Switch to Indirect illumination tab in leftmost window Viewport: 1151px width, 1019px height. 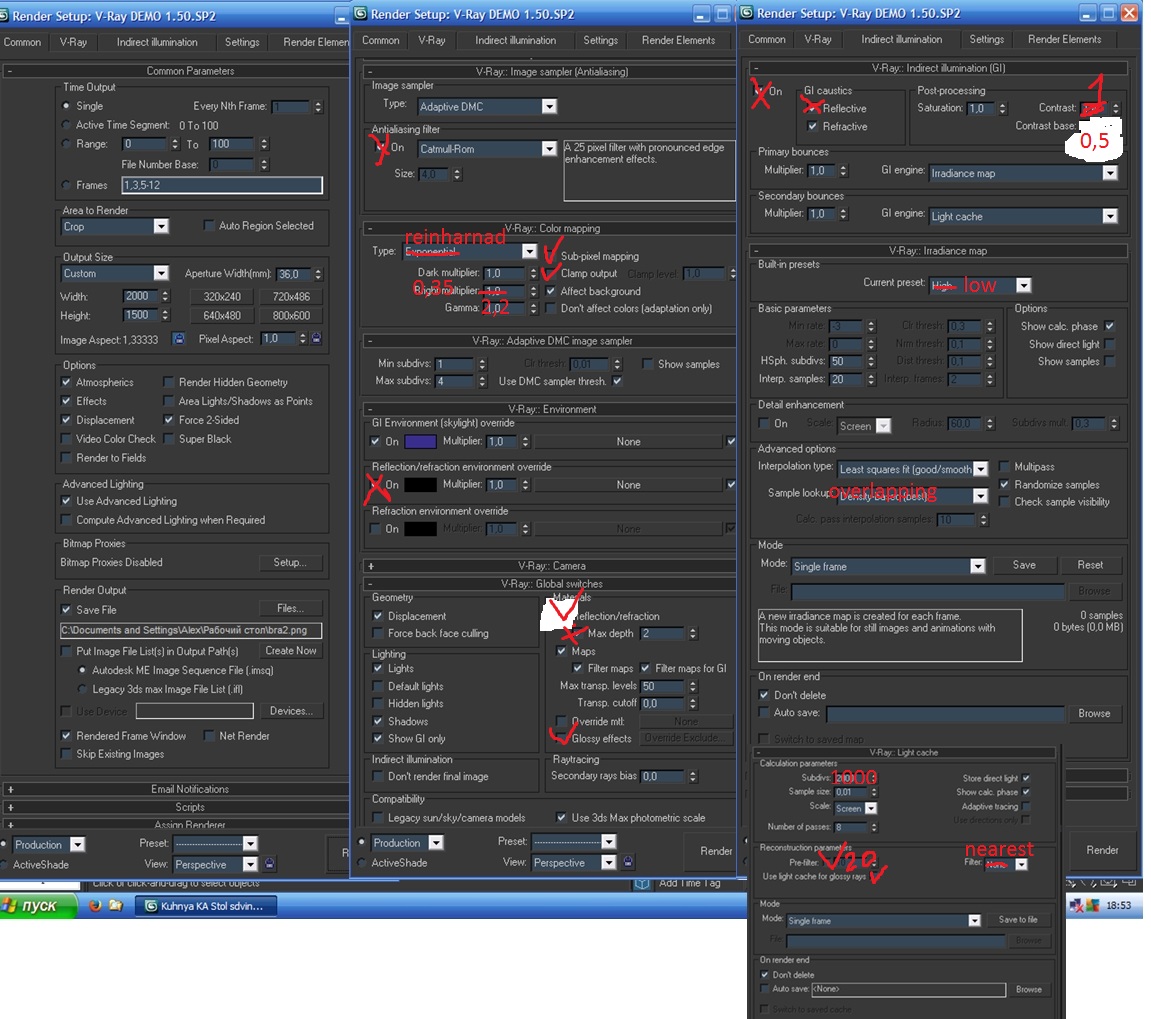point(157,42)
